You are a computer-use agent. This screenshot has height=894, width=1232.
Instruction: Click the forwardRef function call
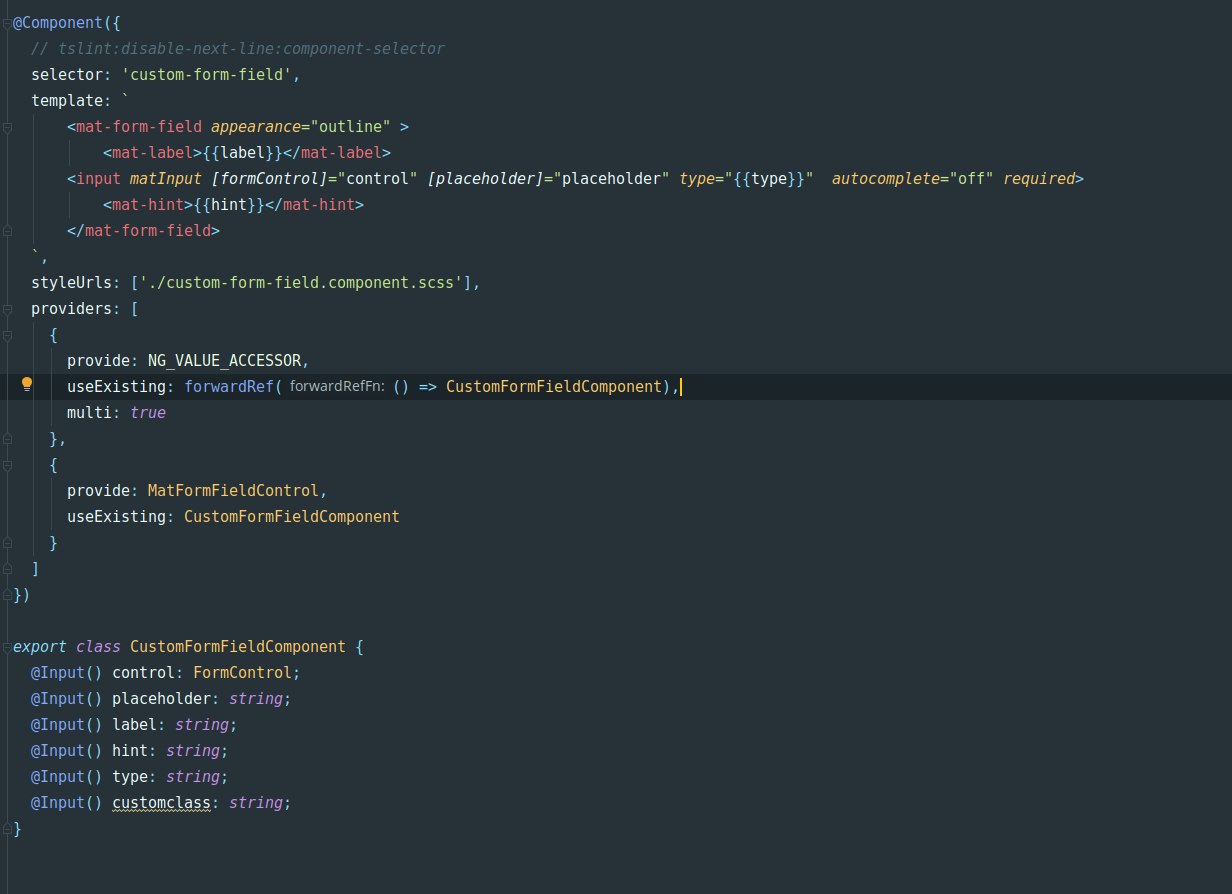[x=229, y=387]
